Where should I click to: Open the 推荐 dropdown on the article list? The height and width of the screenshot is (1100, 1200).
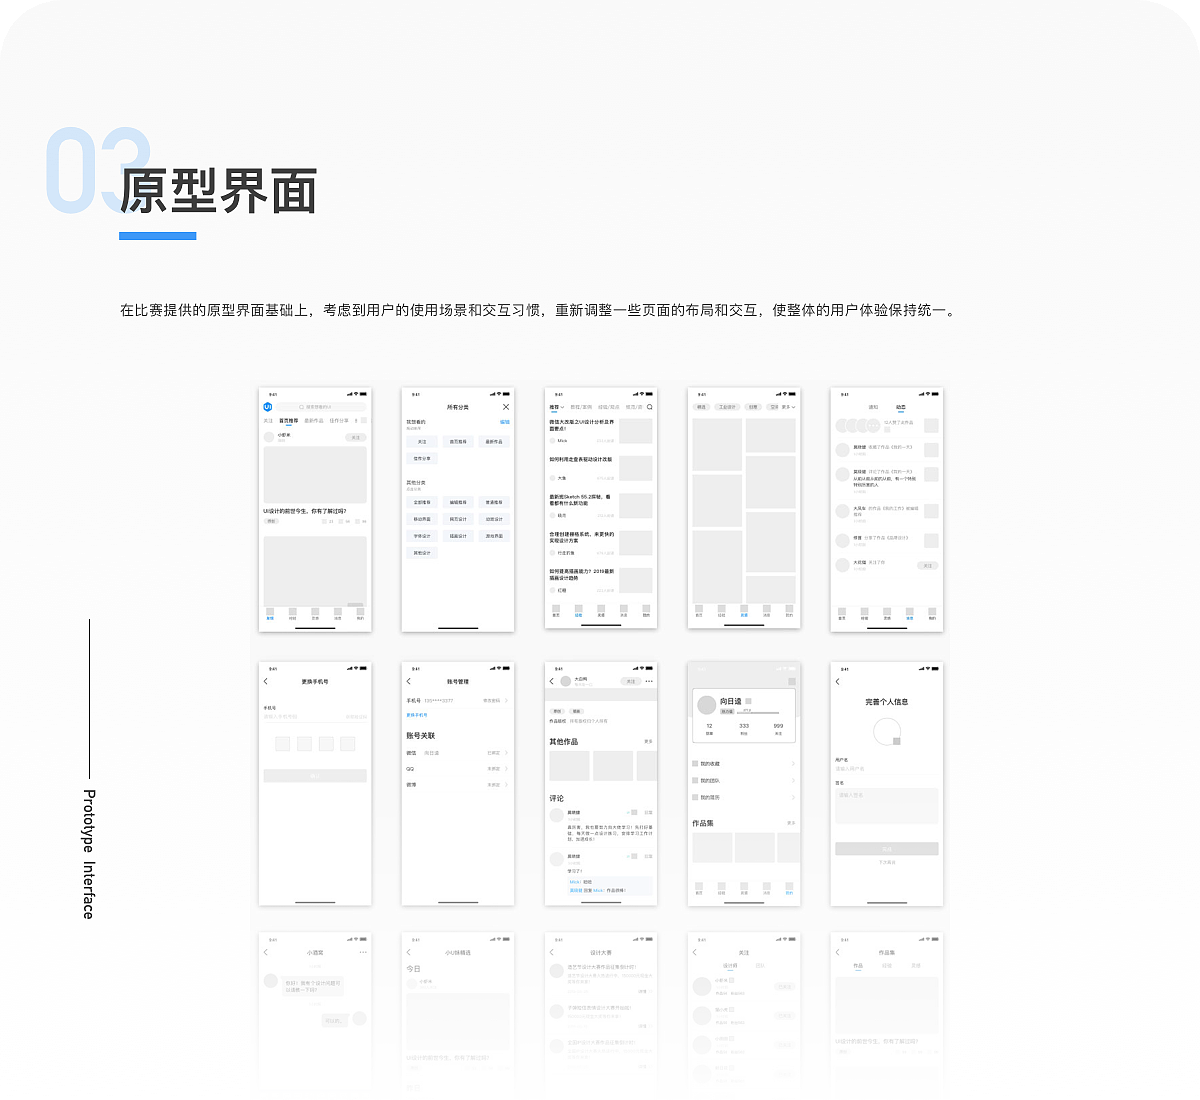click(x=557, y=407)
